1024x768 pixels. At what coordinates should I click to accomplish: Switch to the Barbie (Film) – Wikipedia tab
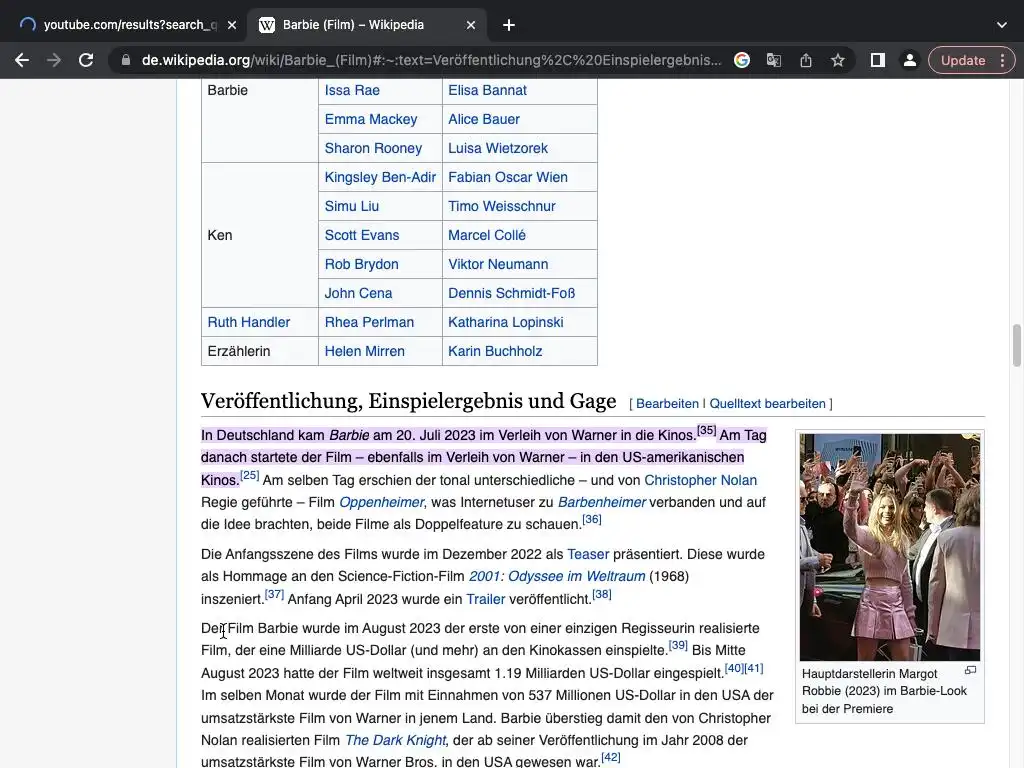pyautogui.click(x=367, y=25)
